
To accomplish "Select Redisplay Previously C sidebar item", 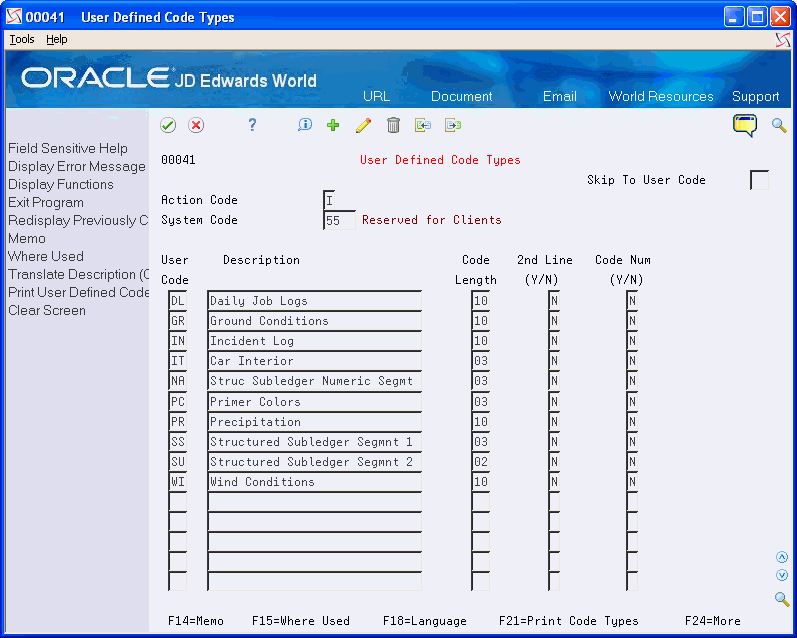I will pos(78,220).
